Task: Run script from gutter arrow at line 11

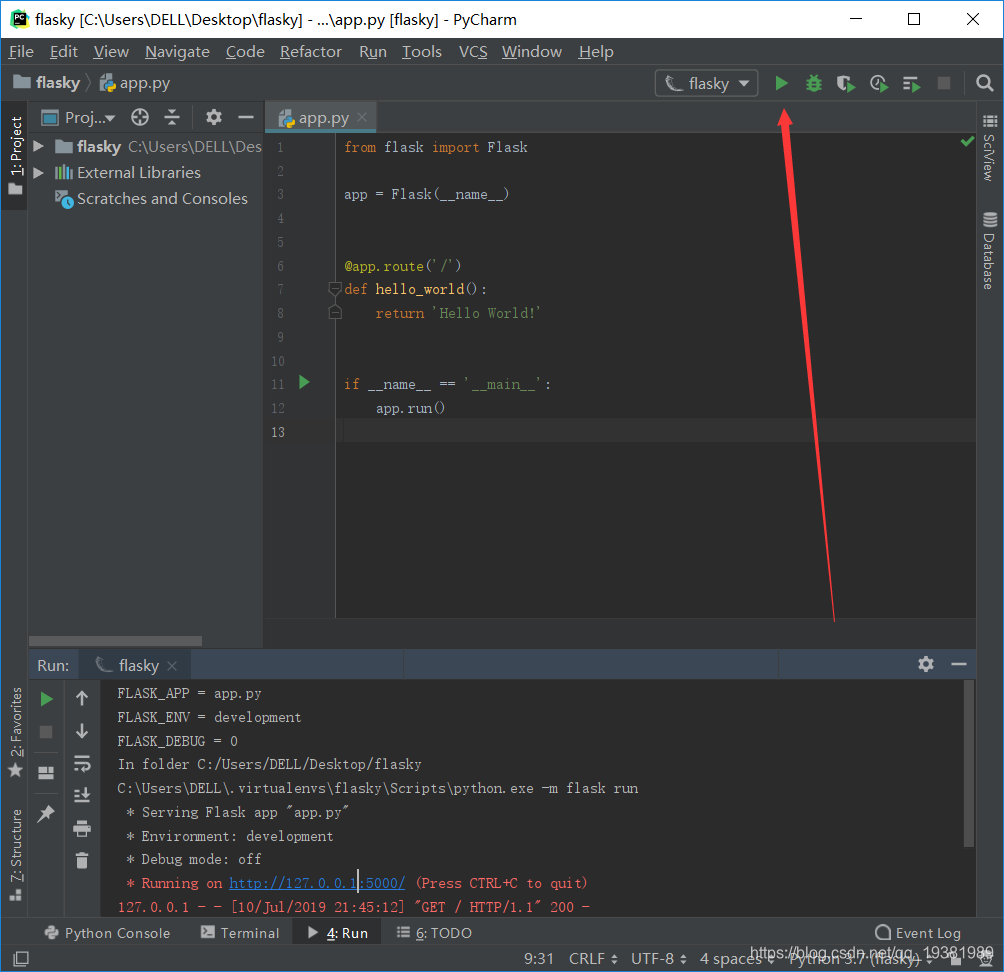Action: (x=304, y=383)
